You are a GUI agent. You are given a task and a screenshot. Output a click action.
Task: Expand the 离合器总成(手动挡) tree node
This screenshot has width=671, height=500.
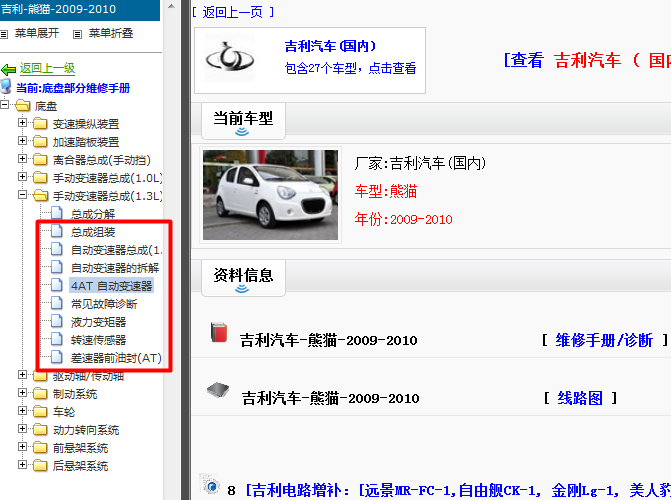tap(22, 158)
